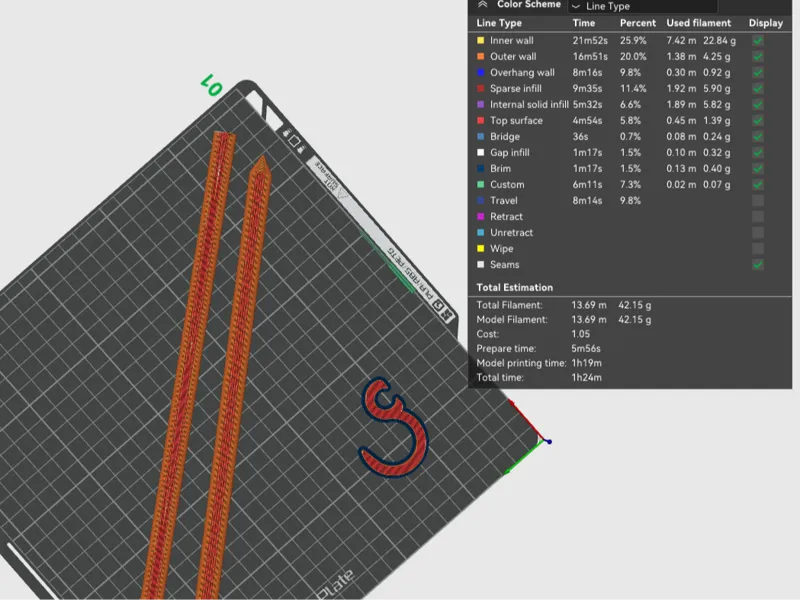800x600 pixels.
Task: Toggle Gap infill display checkbox
Action: (x=758, y=153)
